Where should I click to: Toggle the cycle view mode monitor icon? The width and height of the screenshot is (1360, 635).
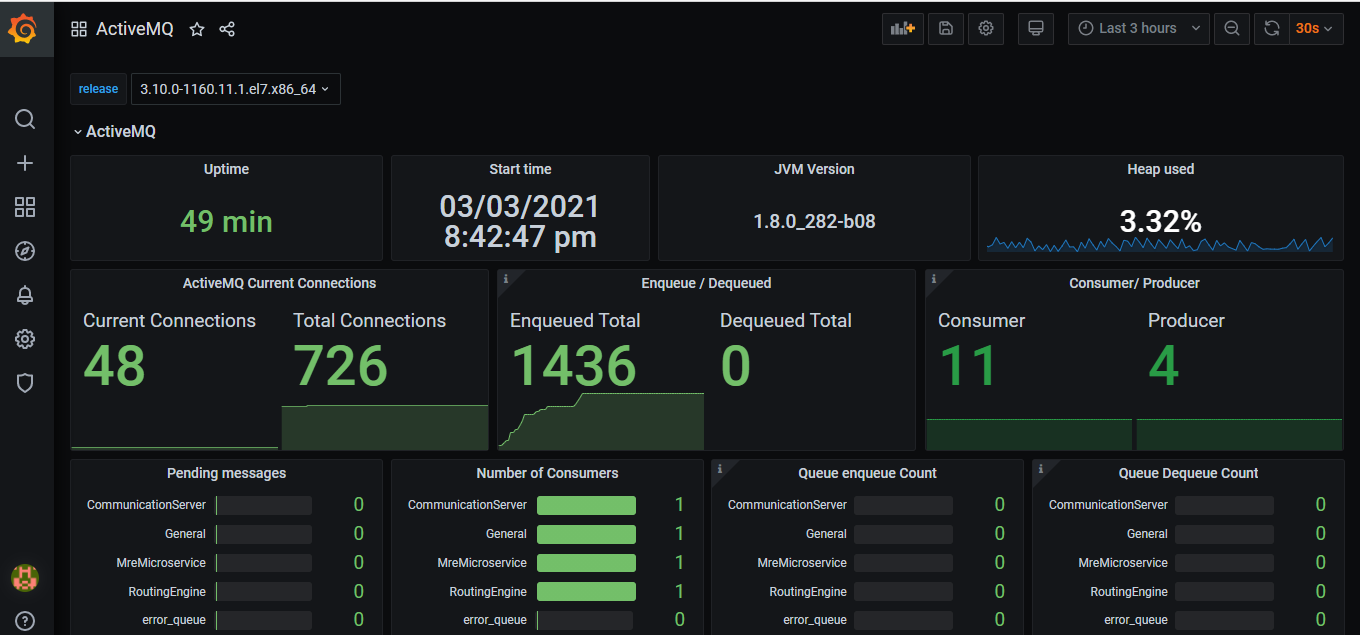1036,29
